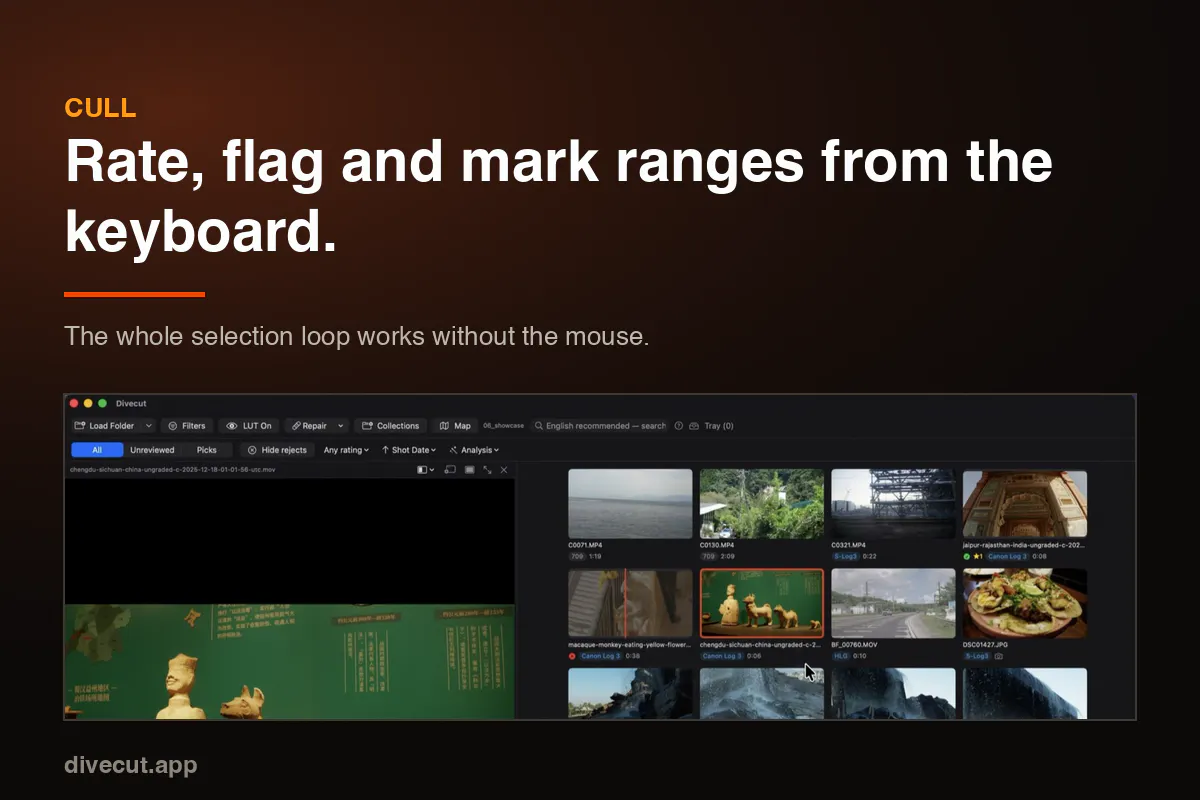This screenshot has height=800, width=1200.
Task: Open the Shot Date sort dropdown
Action: click(408, 450)
